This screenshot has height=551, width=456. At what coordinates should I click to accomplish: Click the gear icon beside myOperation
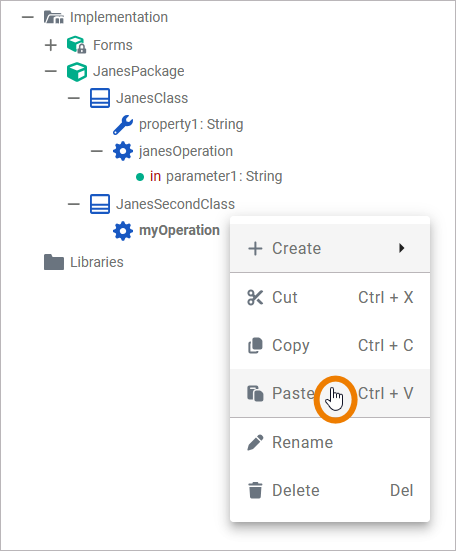click(123, 231)
